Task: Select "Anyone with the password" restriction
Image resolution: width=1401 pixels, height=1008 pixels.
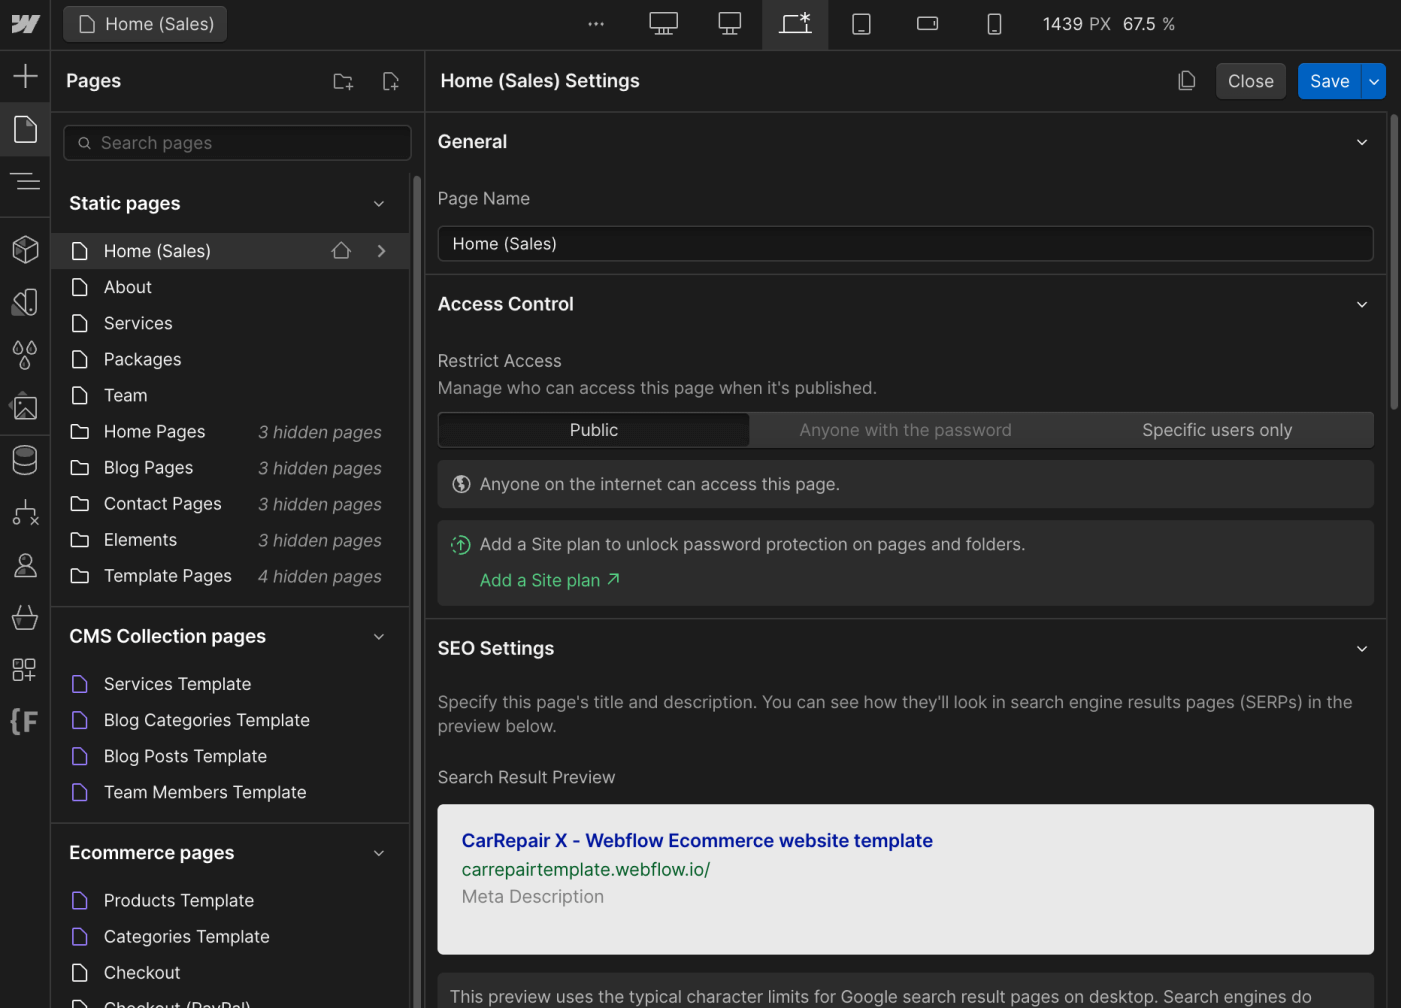Action: (904, 429)
